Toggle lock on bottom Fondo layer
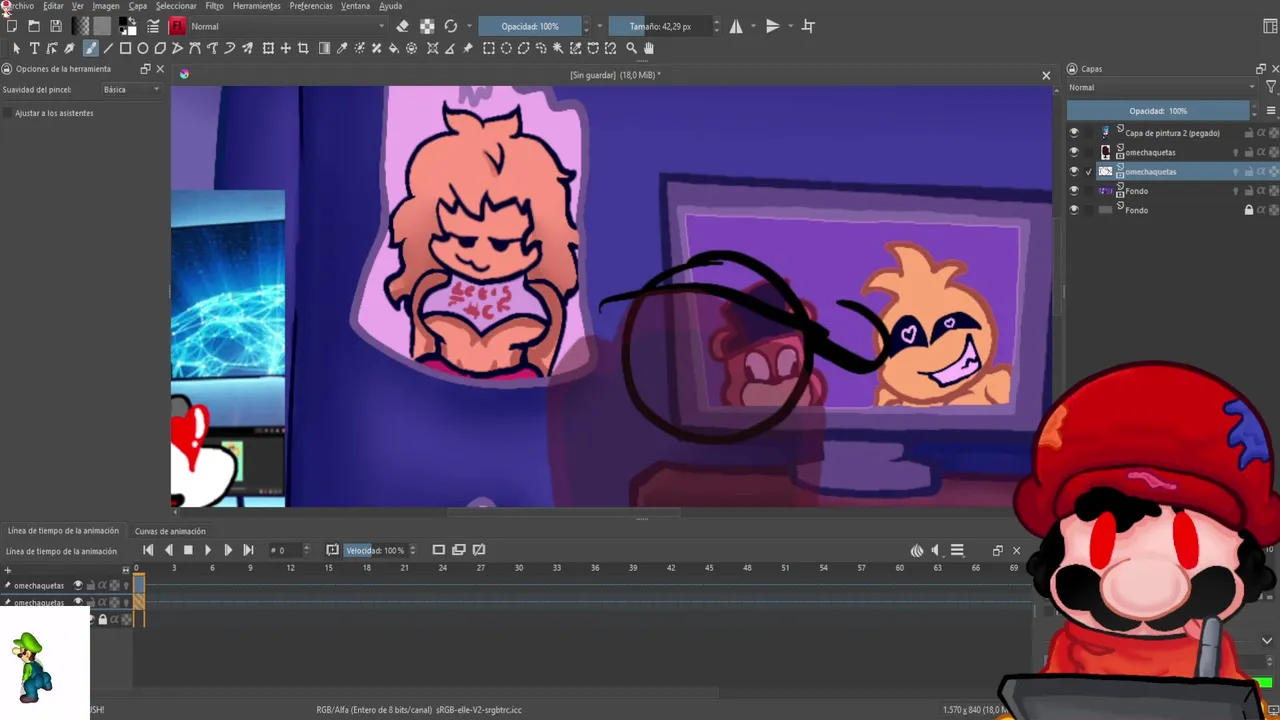The width and height of the screenshot is (1280, 720). pos(1248,210)
